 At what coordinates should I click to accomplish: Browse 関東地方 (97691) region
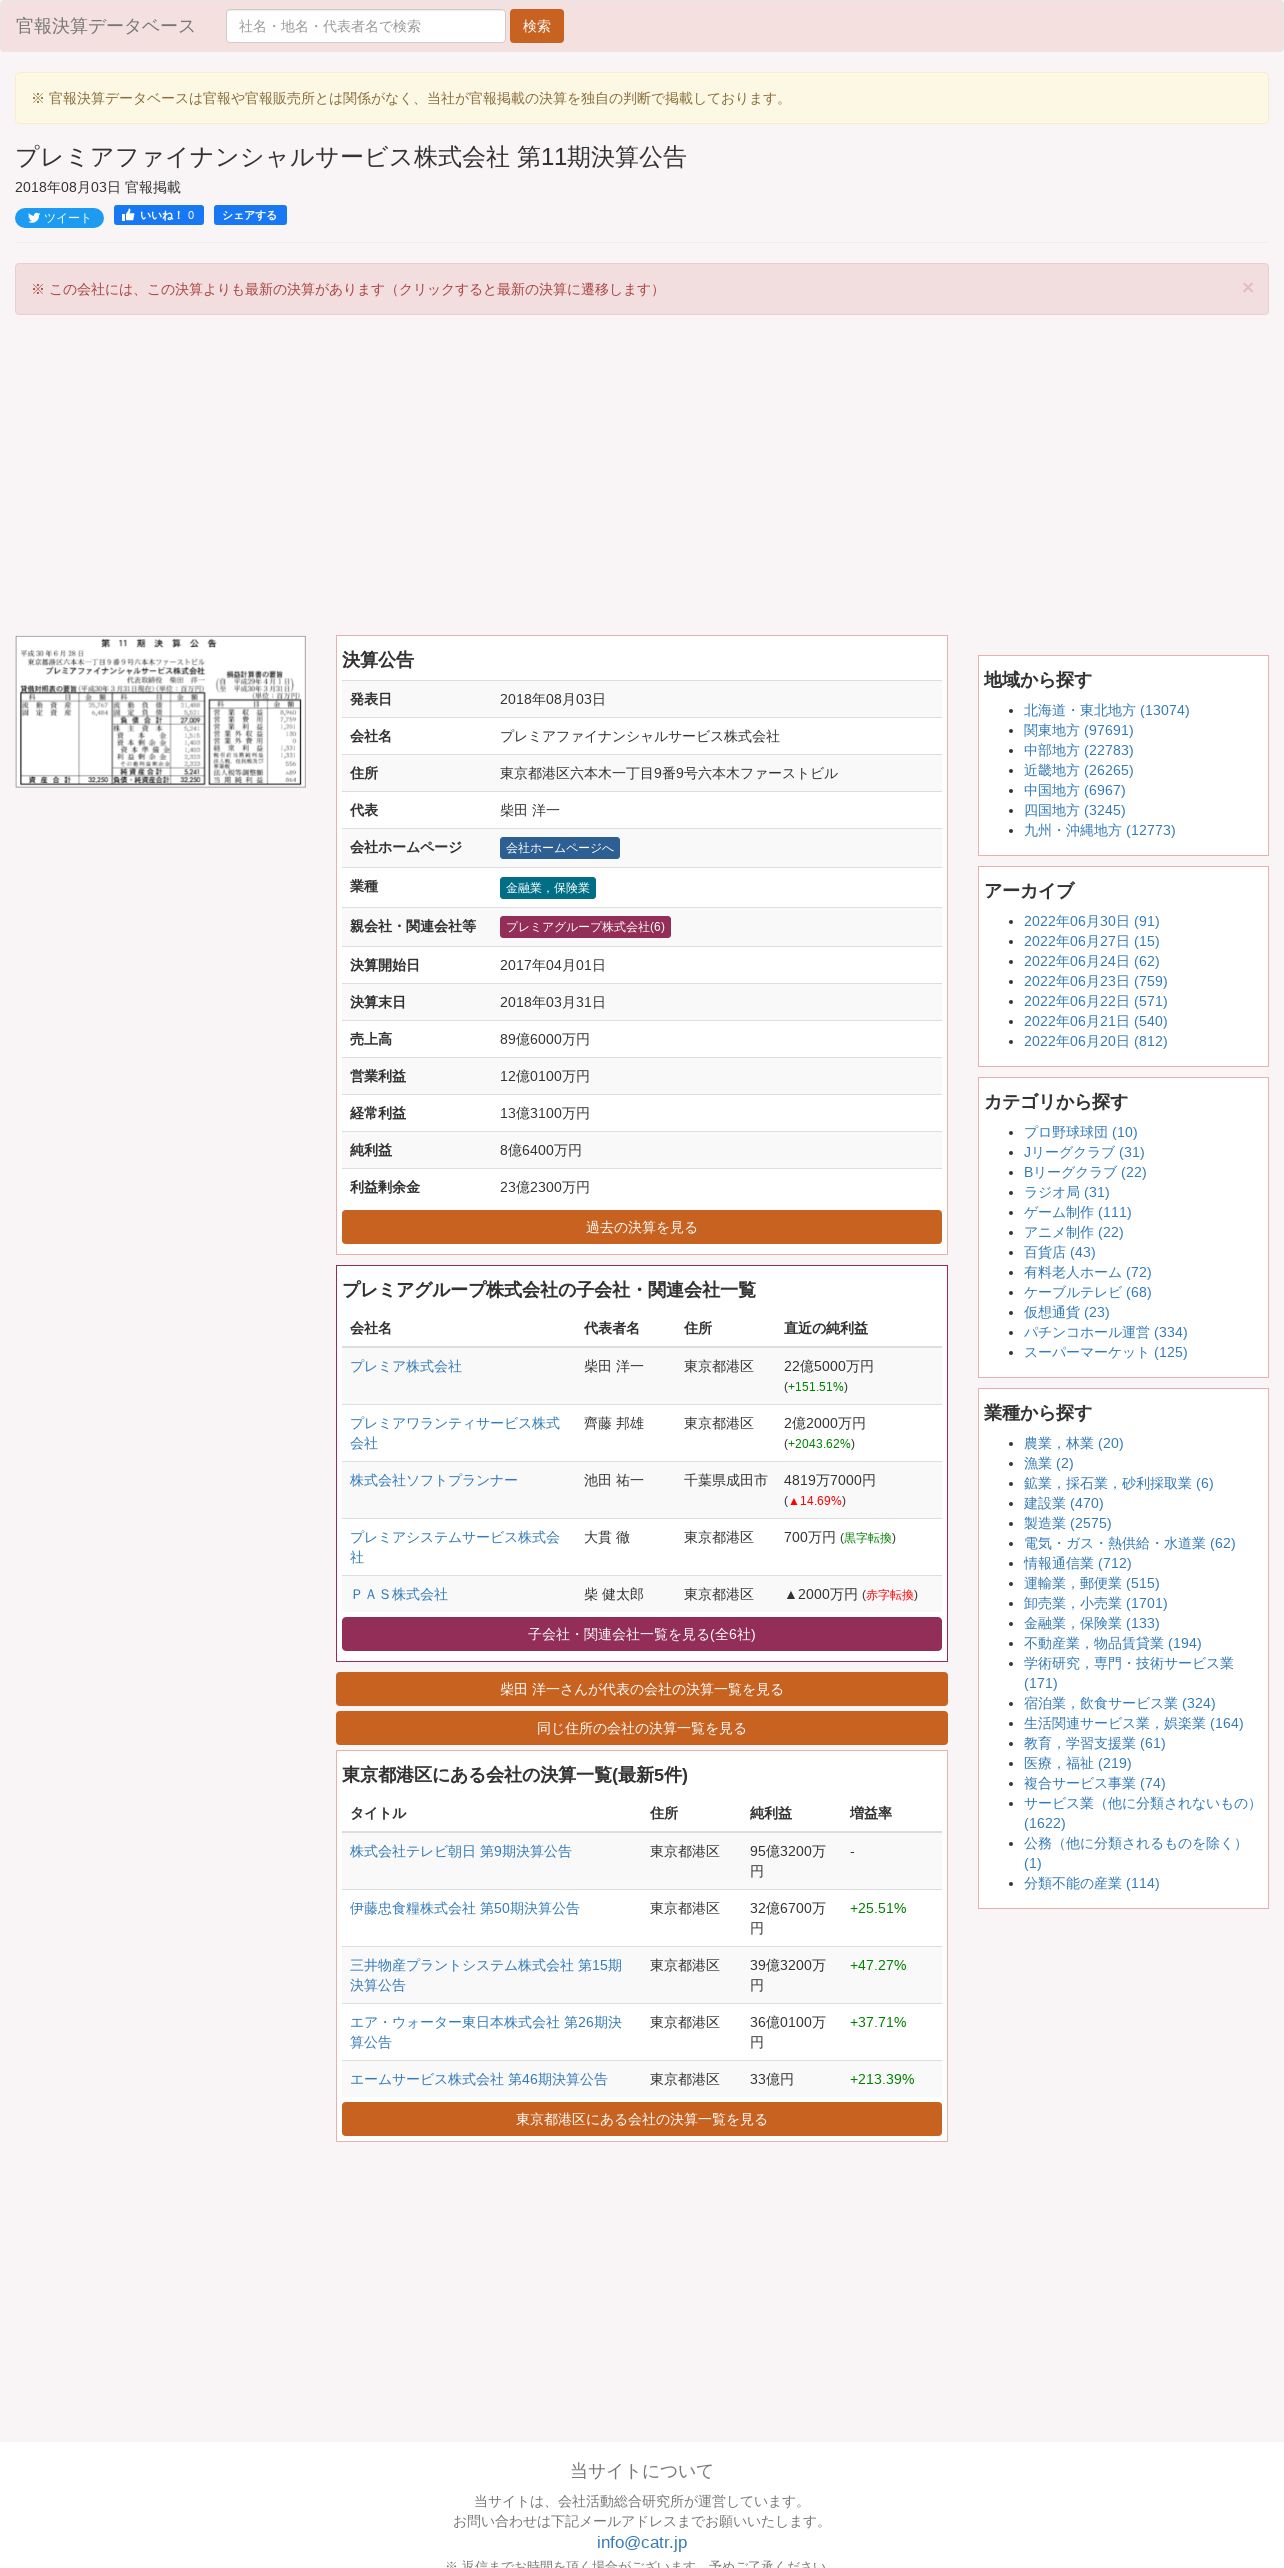[x=1079, y=730]
